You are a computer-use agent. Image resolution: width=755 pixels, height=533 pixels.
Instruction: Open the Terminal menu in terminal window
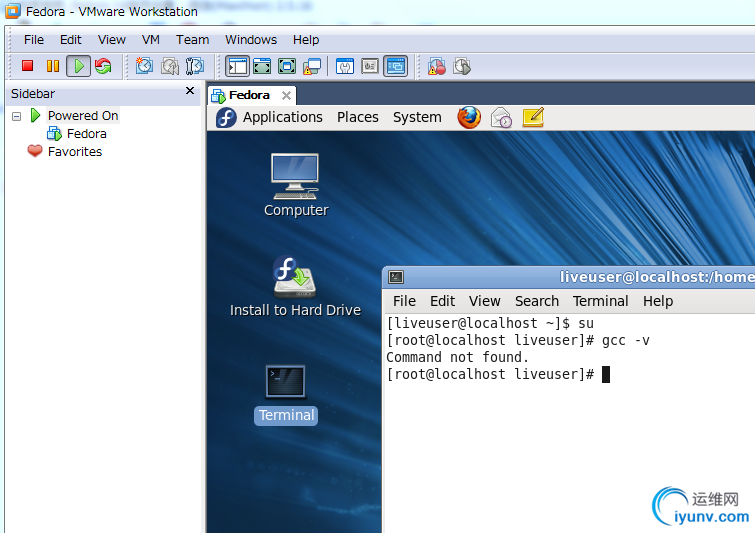click(600, 301)
